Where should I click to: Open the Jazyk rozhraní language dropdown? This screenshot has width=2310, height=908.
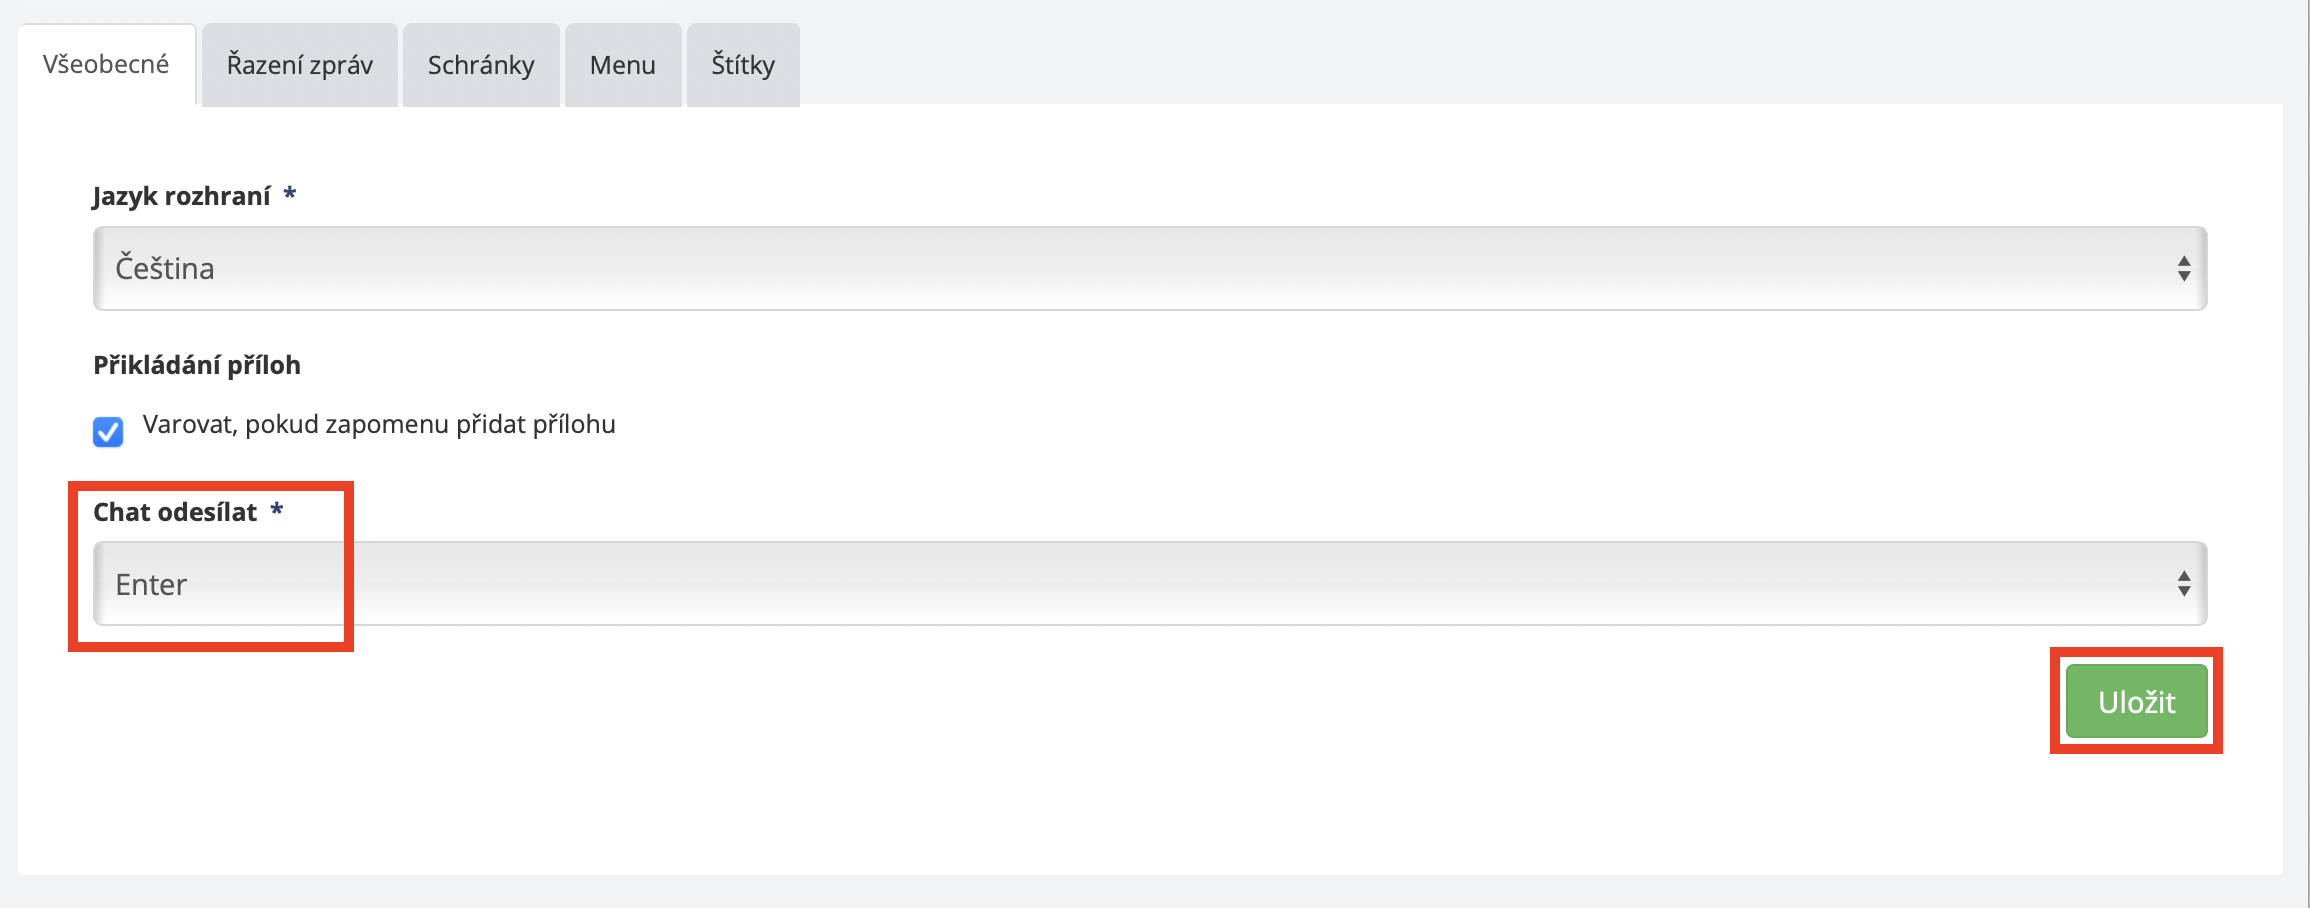pos(1148,268)
